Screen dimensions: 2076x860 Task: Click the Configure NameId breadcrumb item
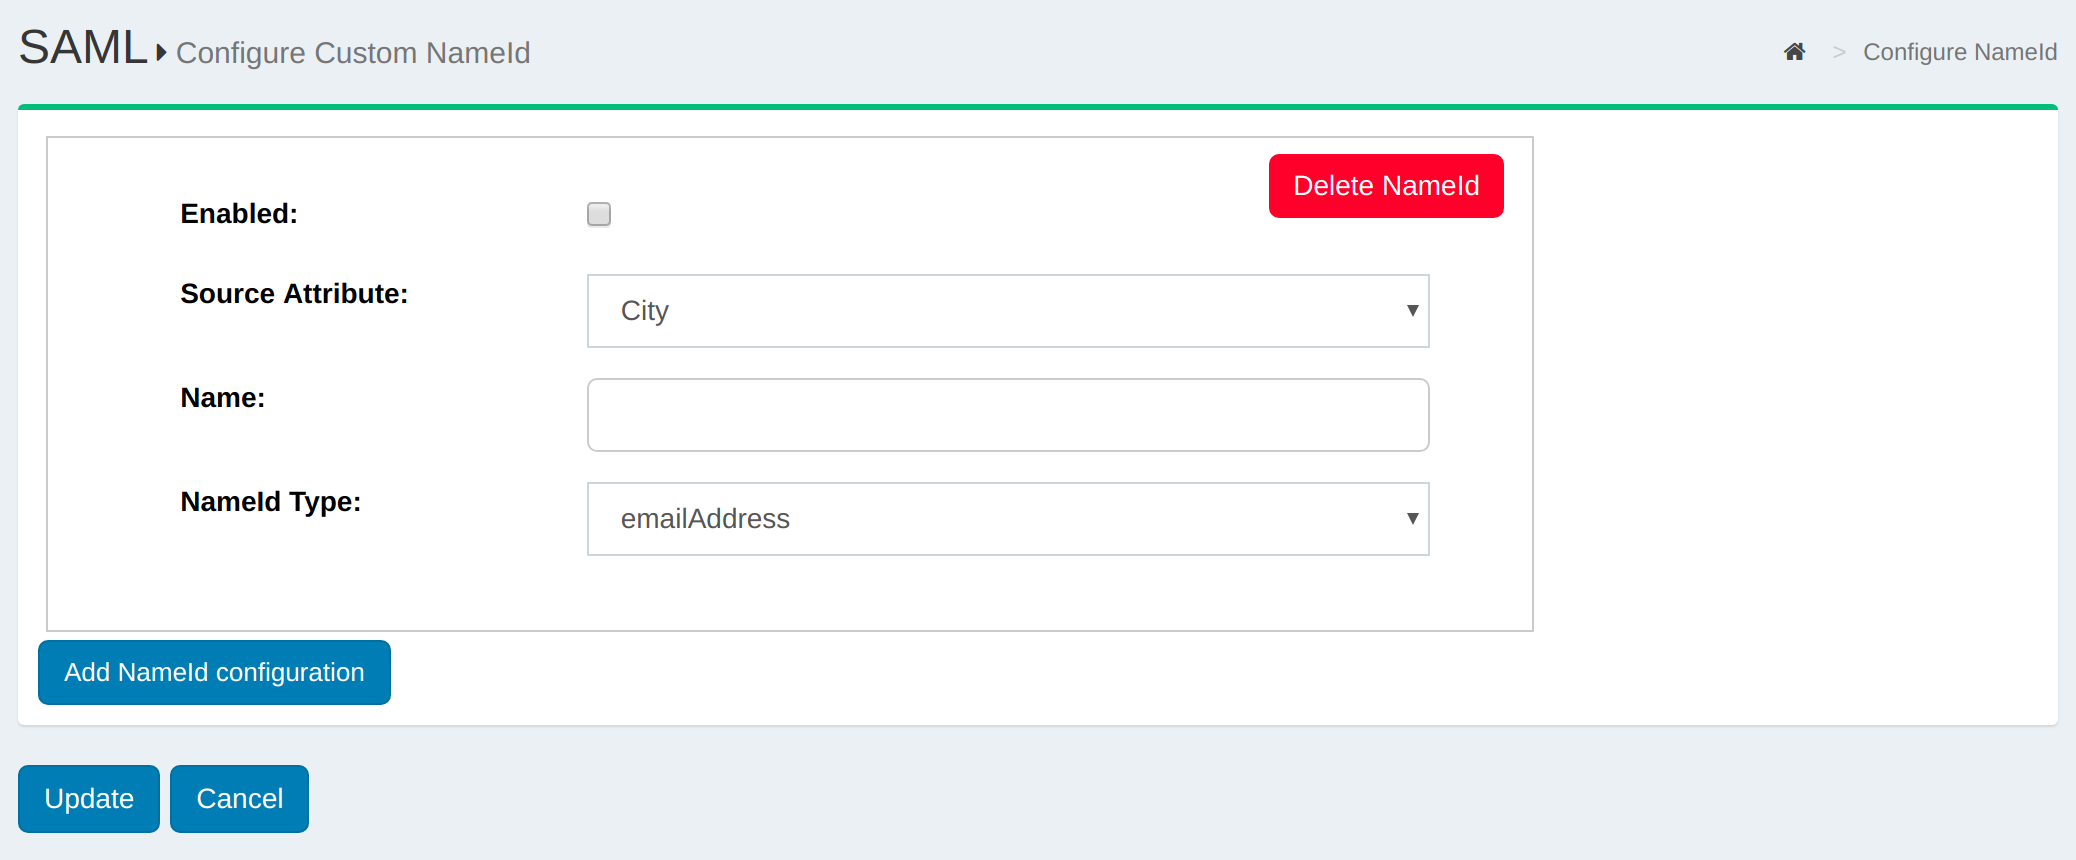tap(1959, 52)
